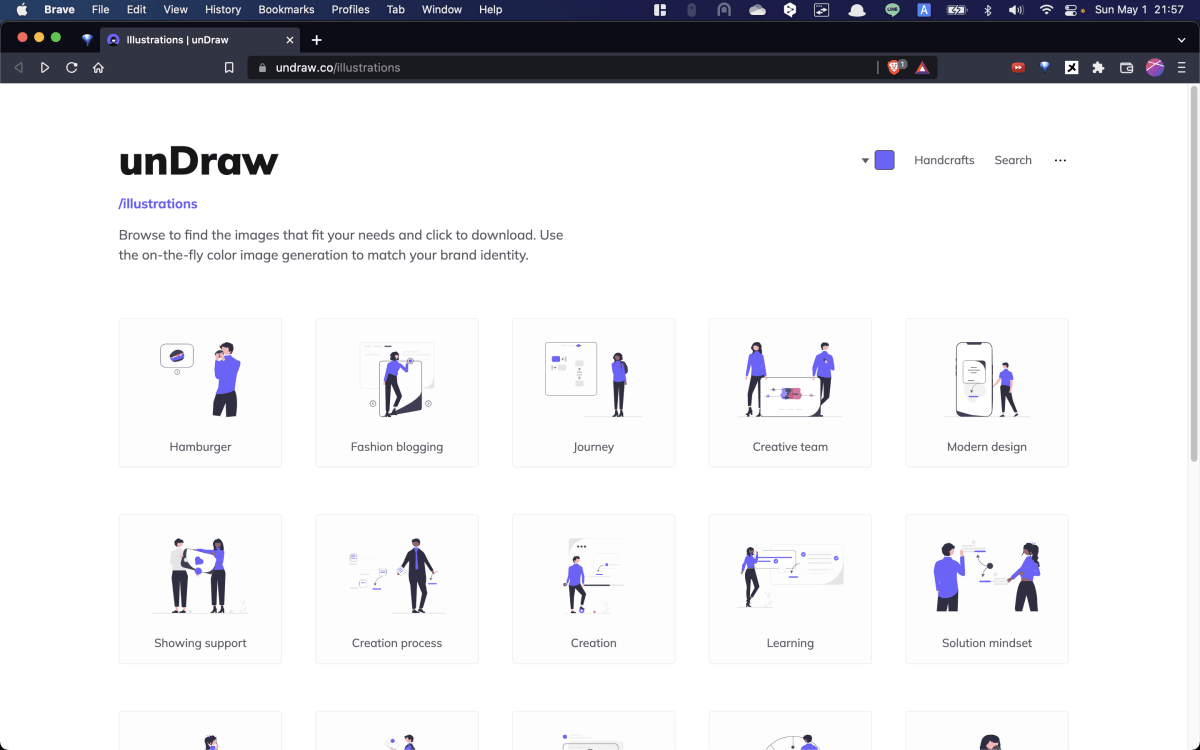Open the Brave Wallet icon

coord(1126,68)
